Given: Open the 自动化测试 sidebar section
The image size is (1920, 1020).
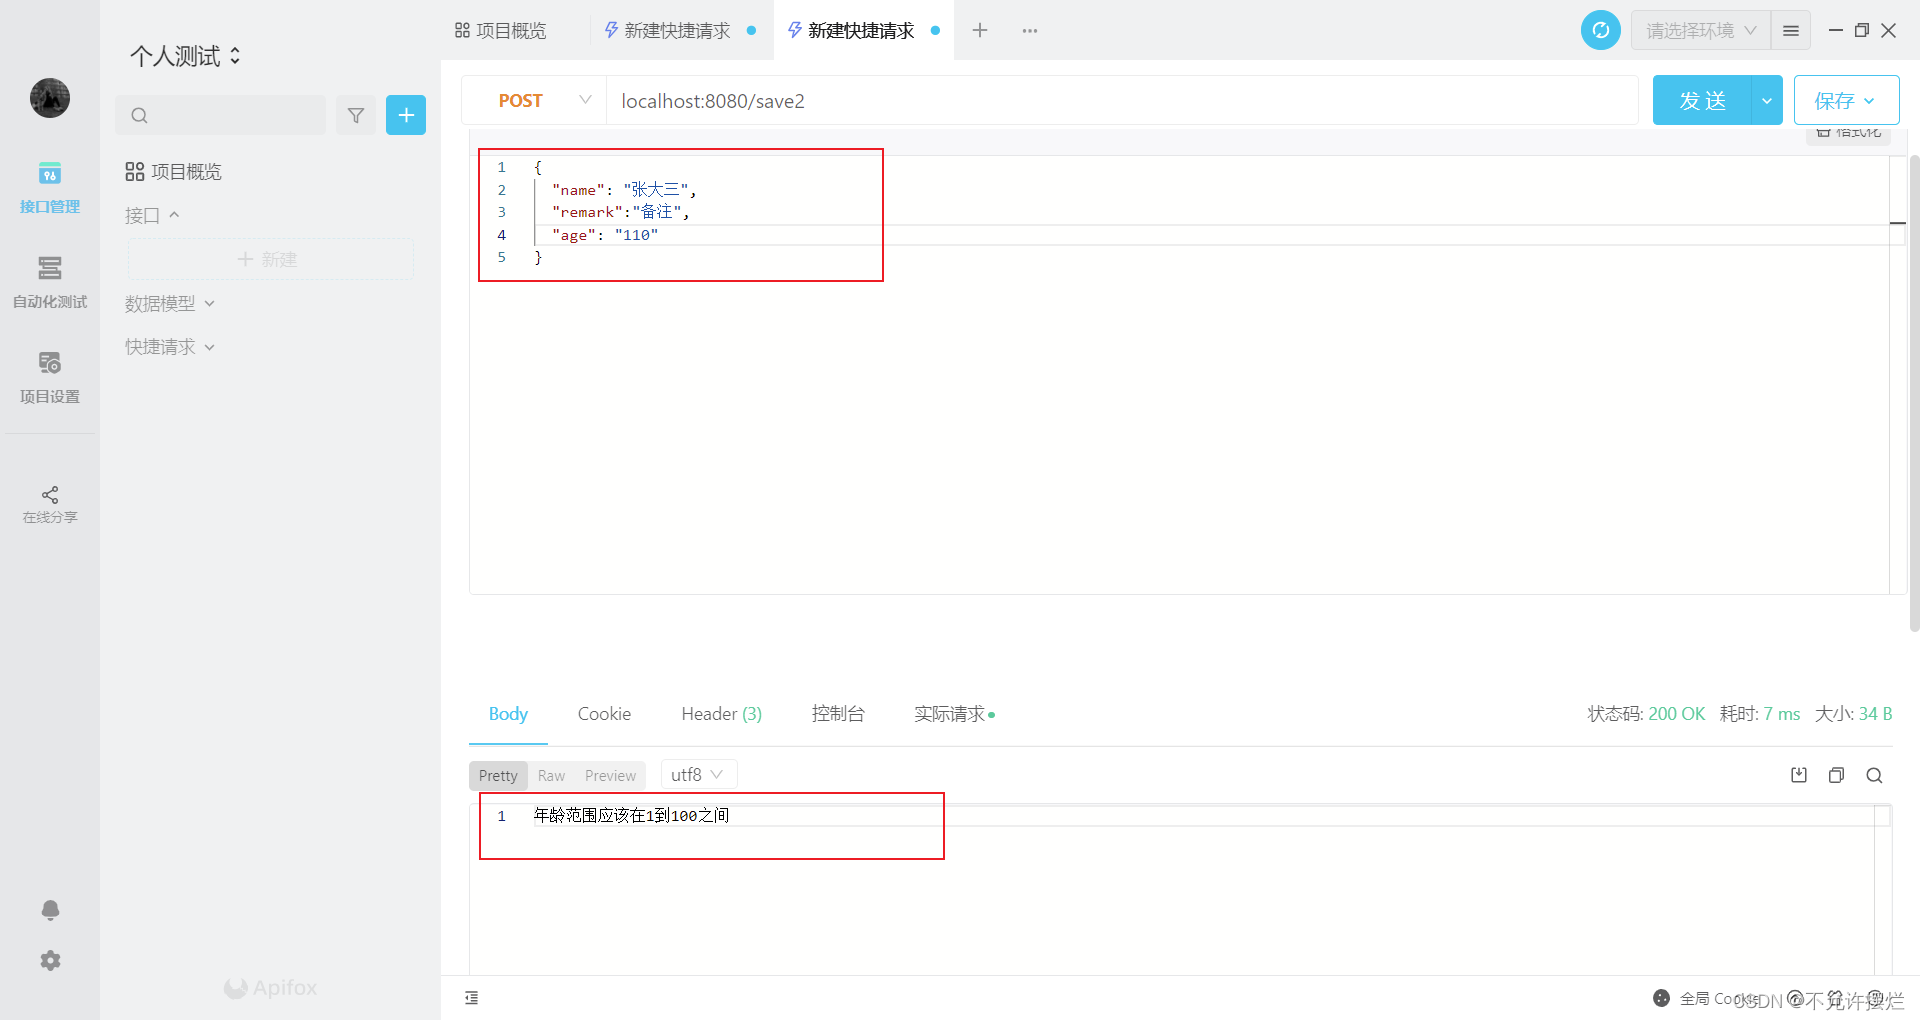Looking at the screenshot, I should tap(49, 283).
